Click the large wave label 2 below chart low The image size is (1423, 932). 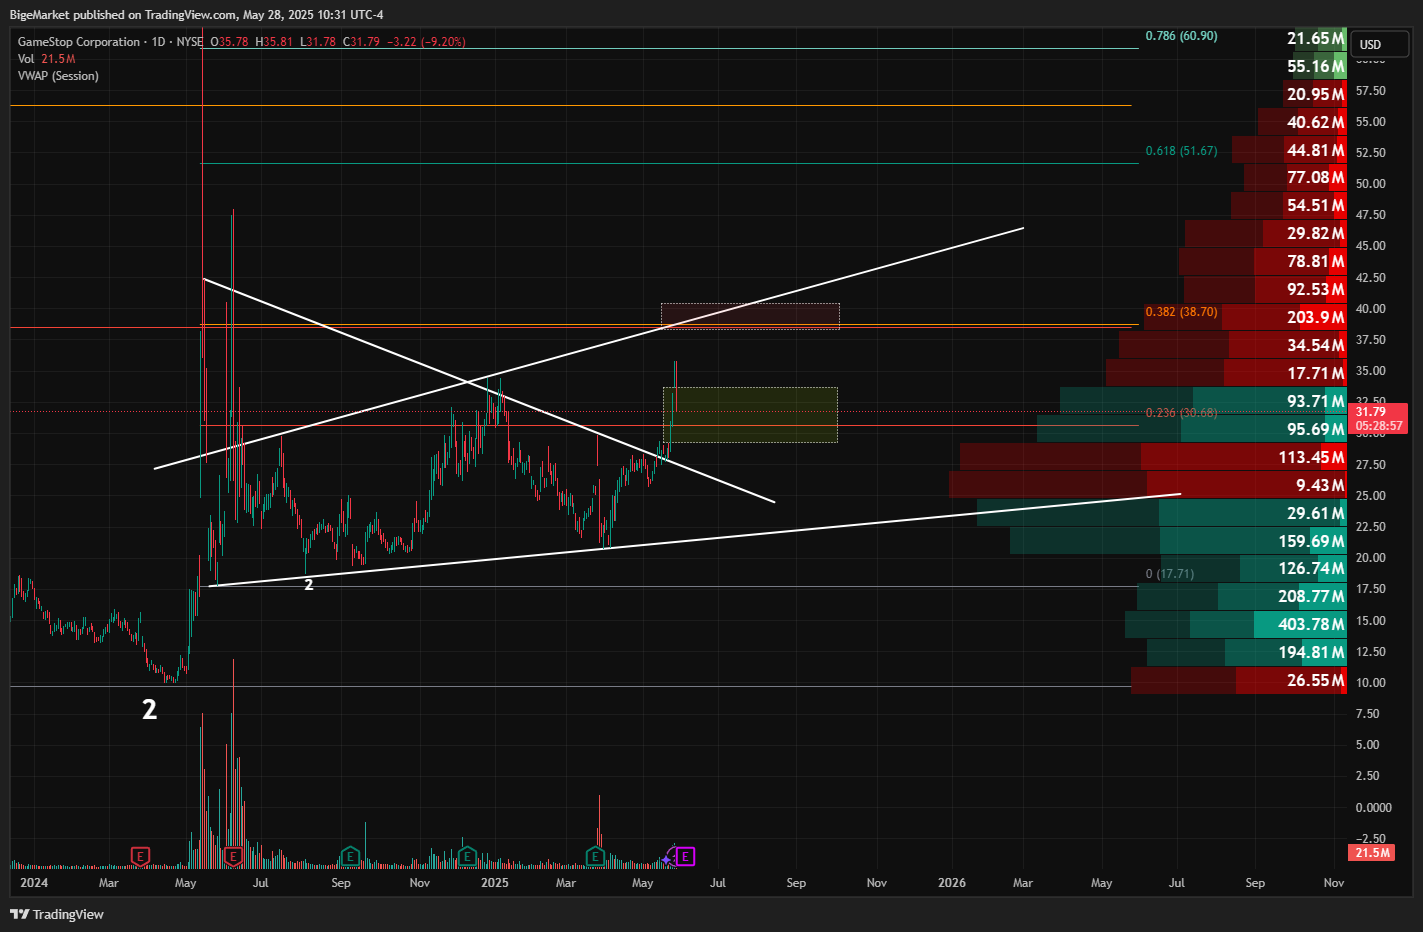pos(149,710)
